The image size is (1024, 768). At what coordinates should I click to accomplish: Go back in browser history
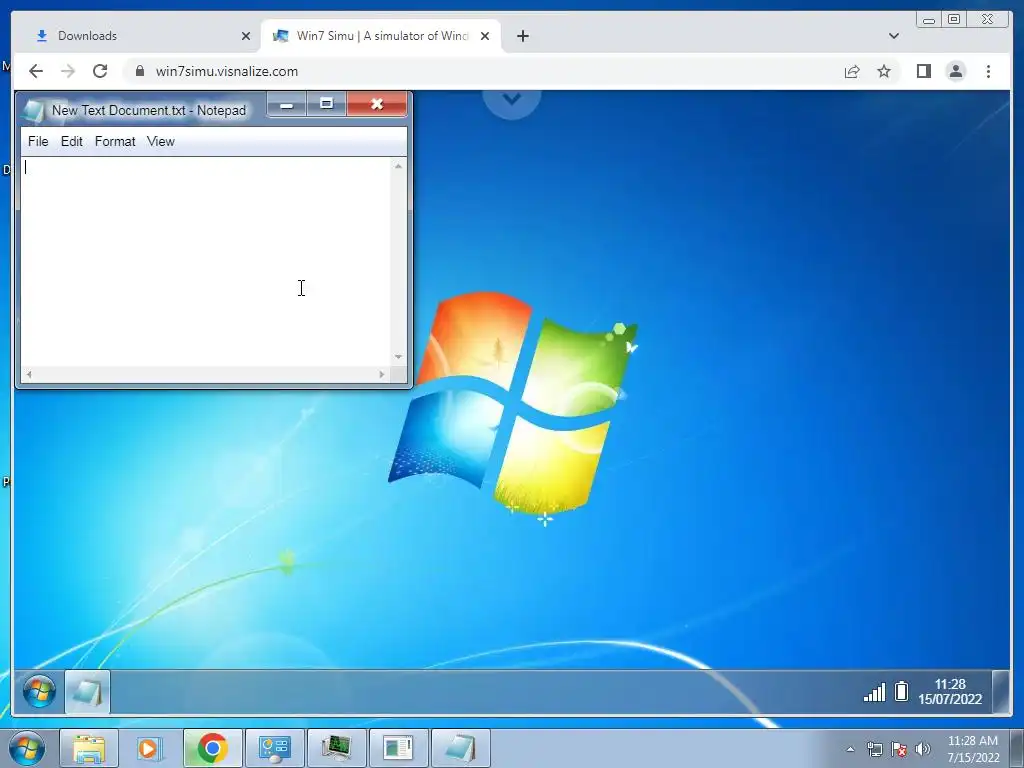pos(36,71)
